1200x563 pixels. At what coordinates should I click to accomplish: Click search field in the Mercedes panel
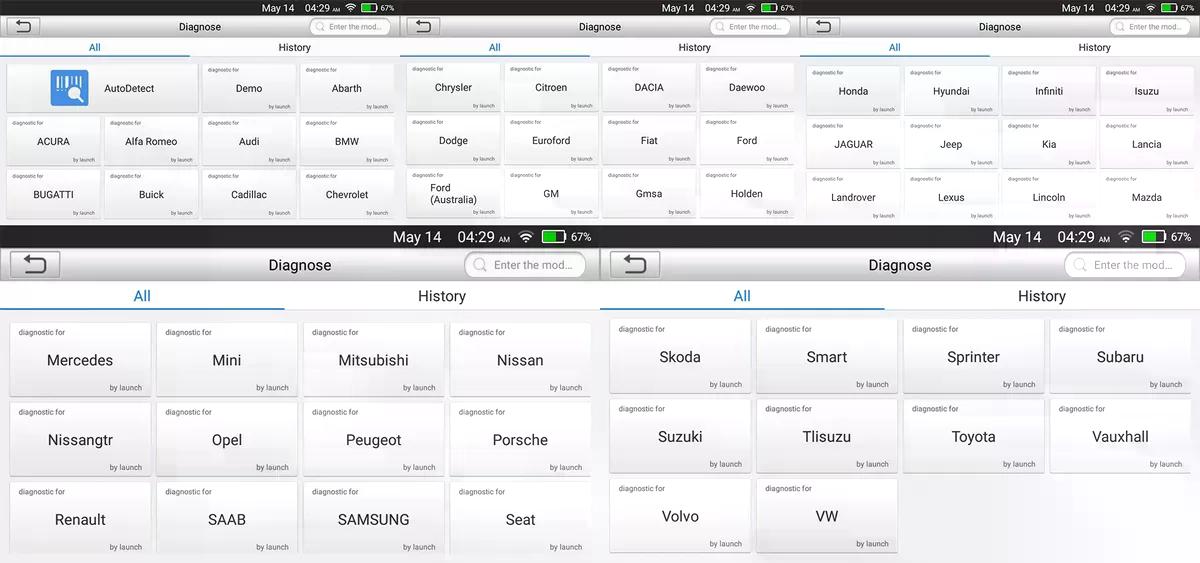pyautogui.click(x=525, y=265)
